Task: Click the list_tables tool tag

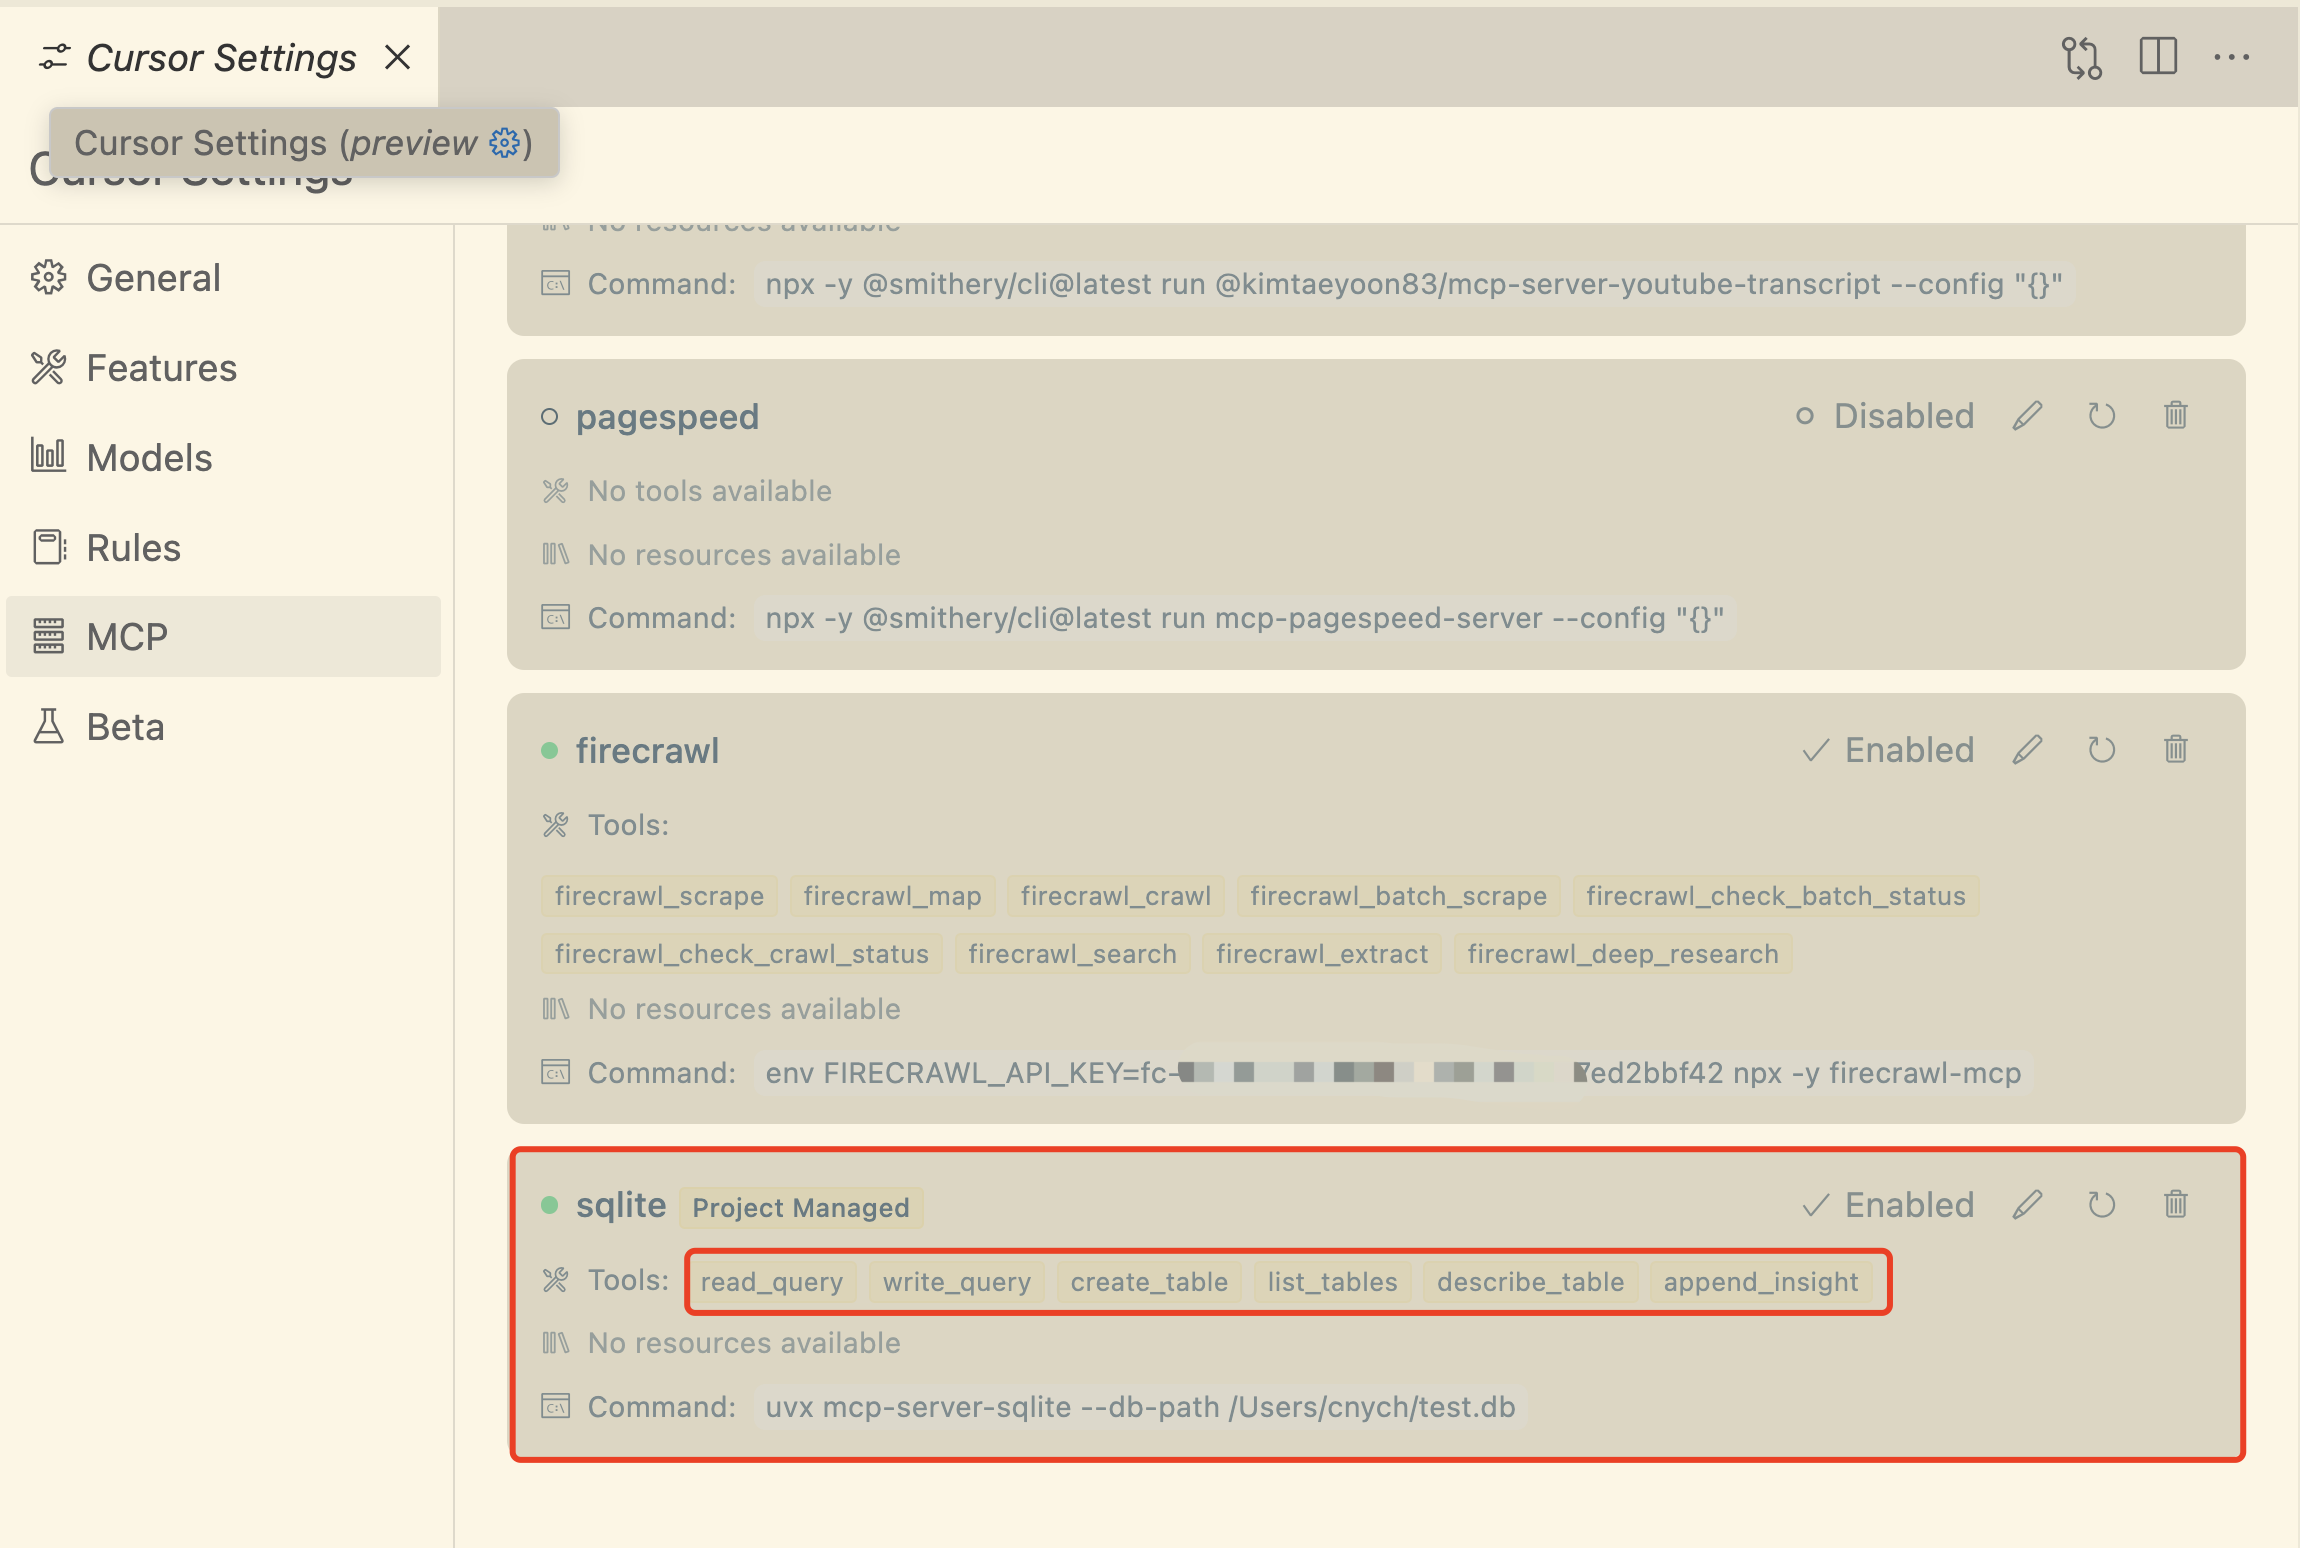Action: pos(1332,1282)
